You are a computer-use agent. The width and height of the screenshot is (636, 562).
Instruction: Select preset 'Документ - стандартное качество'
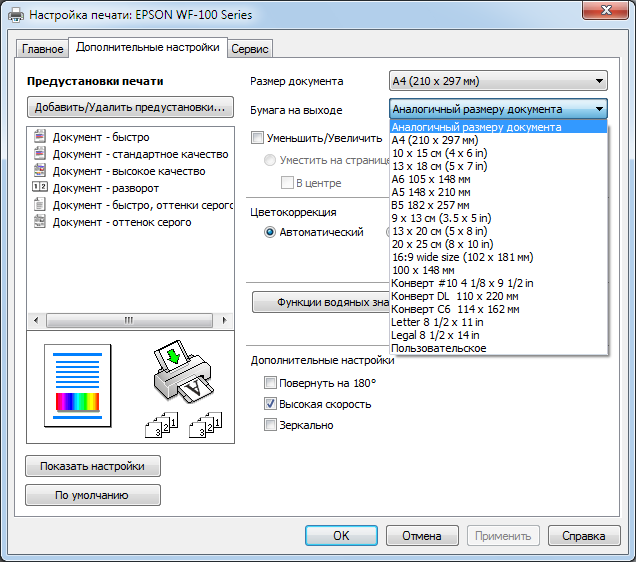pos(140,154)
